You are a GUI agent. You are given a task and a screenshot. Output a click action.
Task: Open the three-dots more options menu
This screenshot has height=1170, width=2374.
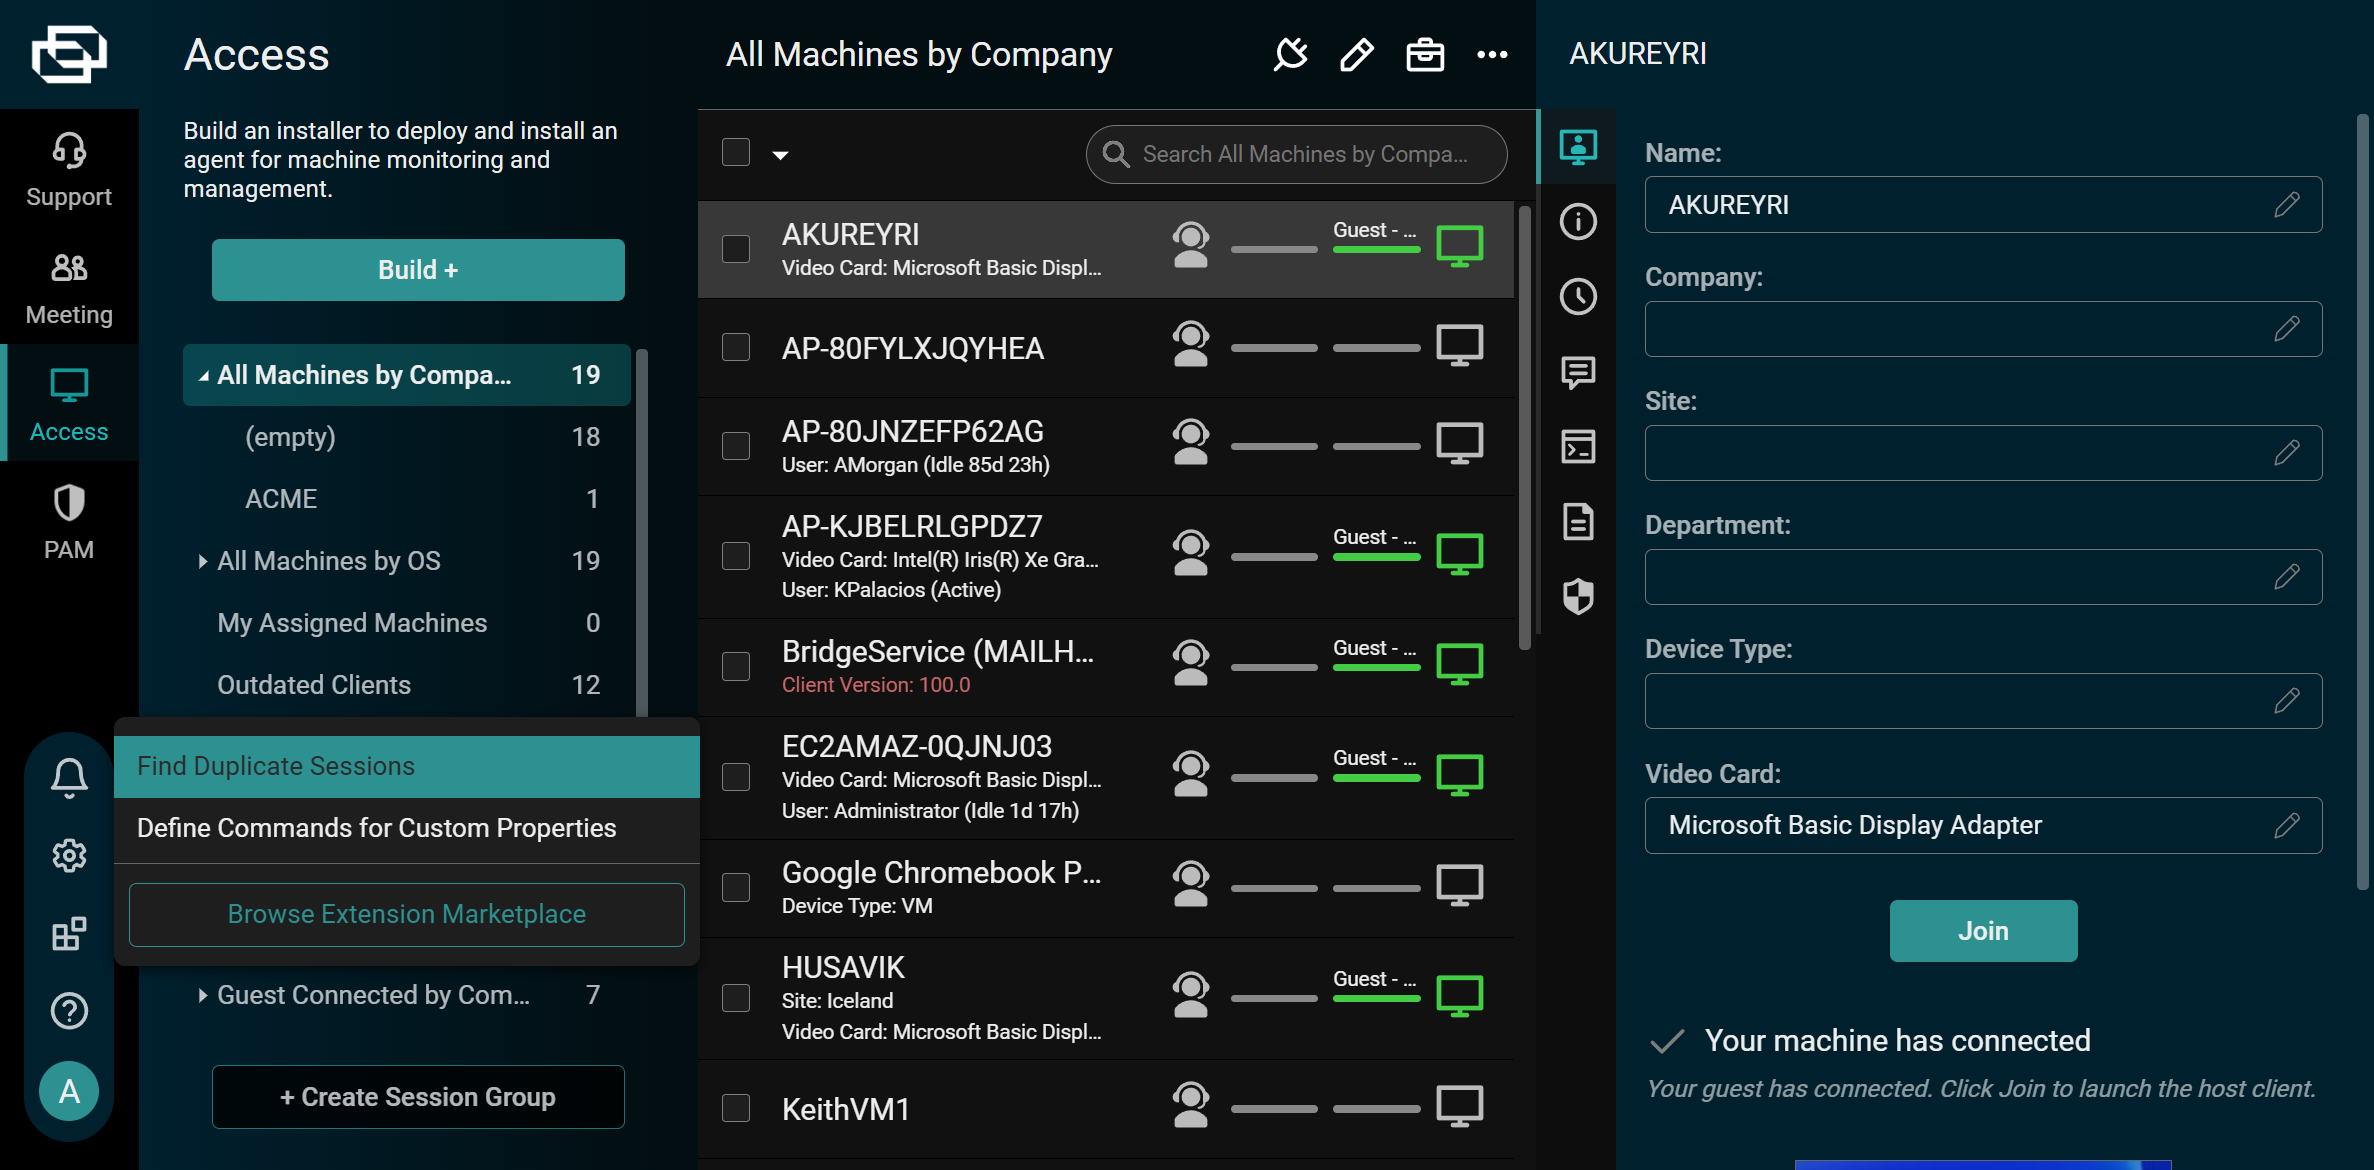point(1492,54)
